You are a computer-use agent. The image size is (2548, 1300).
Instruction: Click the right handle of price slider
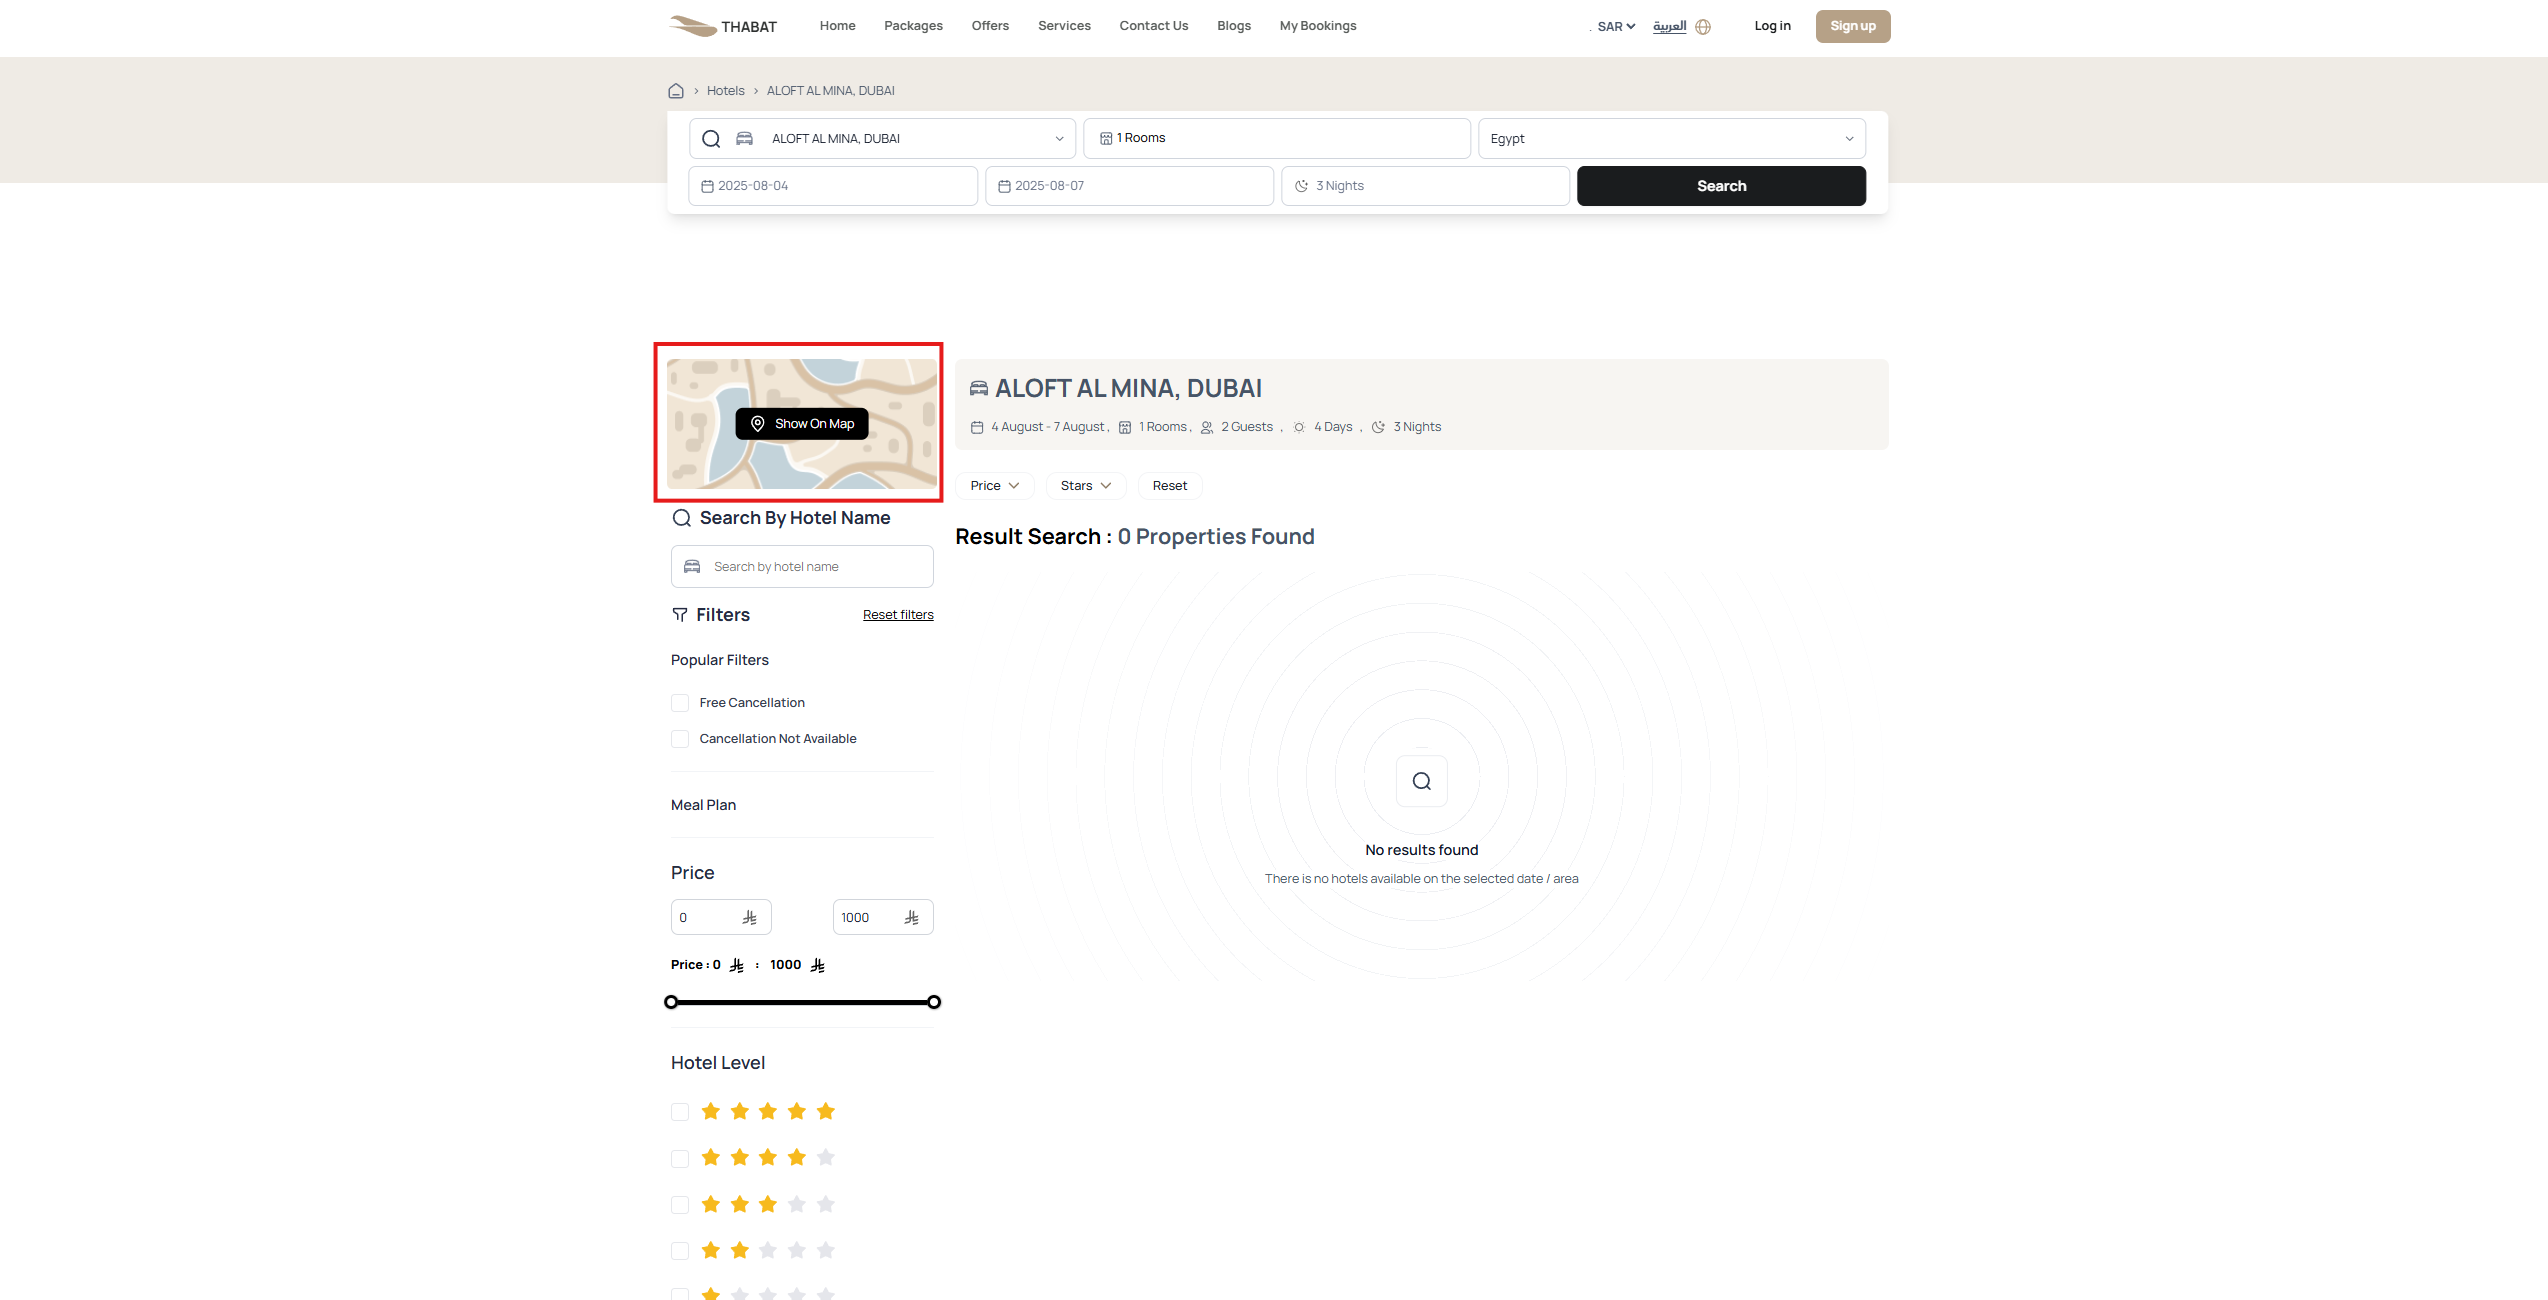[x=934, y=1002]
